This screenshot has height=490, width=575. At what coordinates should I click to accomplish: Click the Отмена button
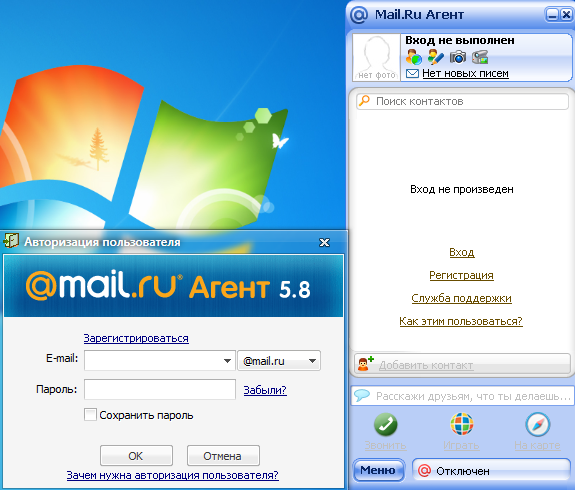[x=223, y=456]
